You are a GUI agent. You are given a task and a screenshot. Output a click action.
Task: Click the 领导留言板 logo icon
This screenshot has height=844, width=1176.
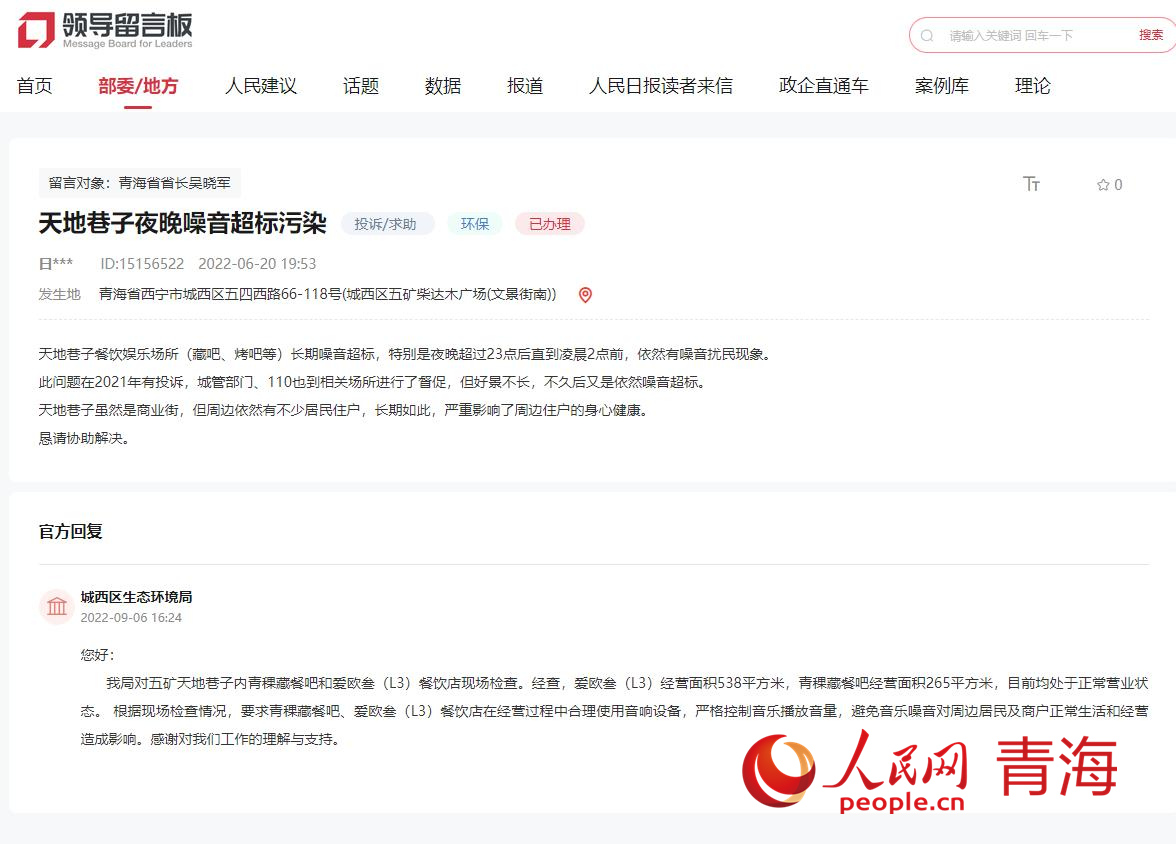tap(36, 30)
